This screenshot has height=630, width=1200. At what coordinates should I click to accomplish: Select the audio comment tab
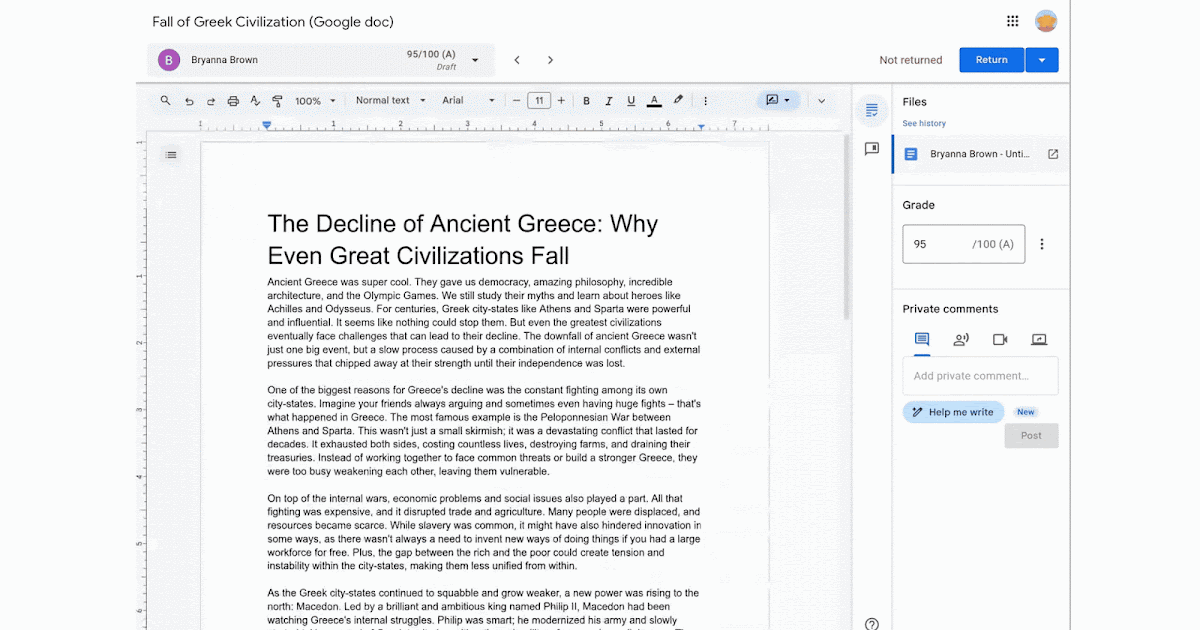point(961,340)
